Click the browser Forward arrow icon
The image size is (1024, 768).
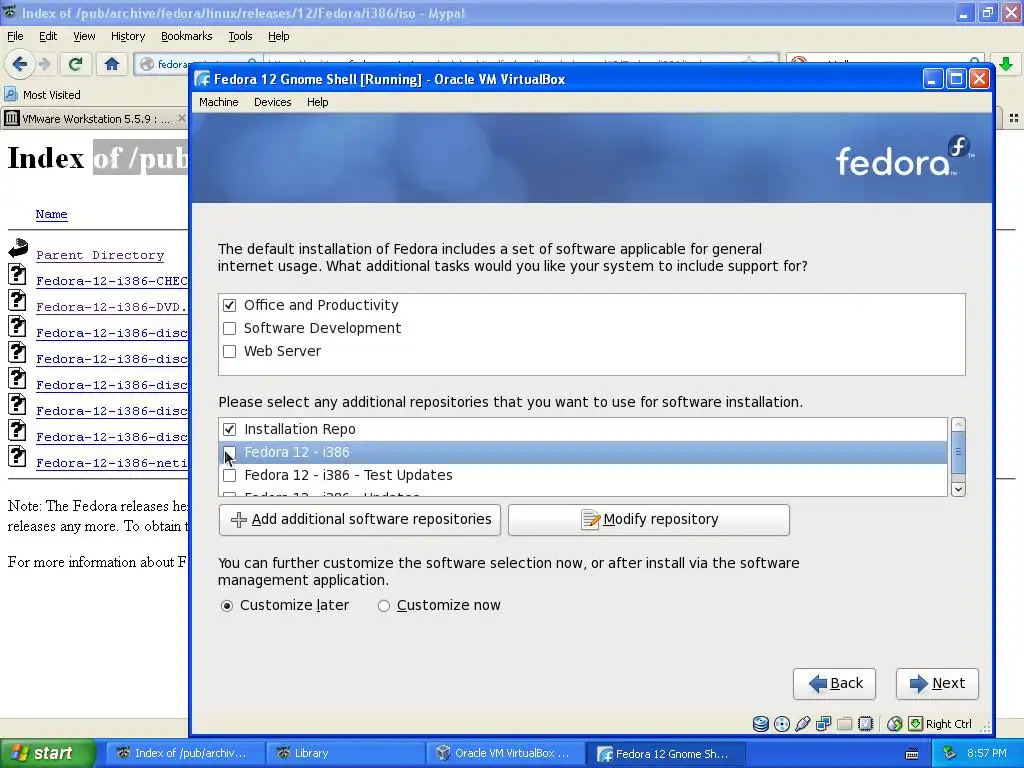pos(44,64)
